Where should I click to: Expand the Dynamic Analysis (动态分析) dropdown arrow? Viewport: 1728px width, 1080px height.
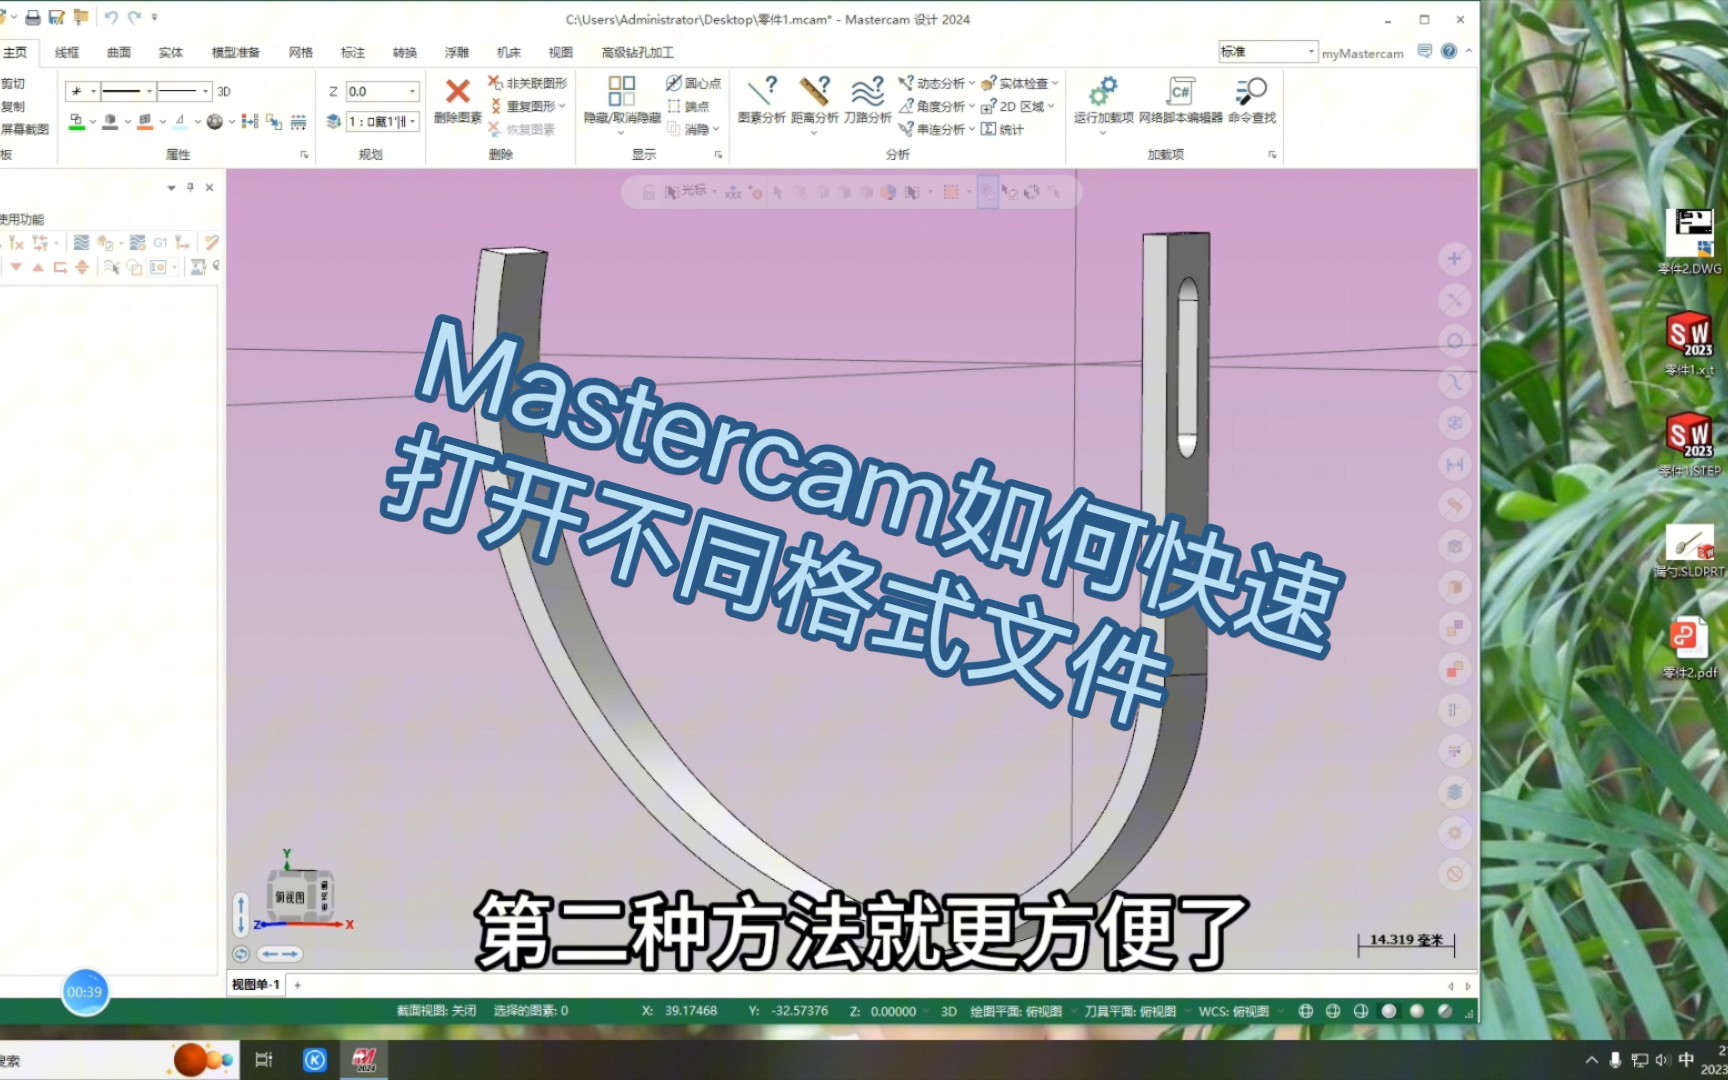tap(971, 83)
